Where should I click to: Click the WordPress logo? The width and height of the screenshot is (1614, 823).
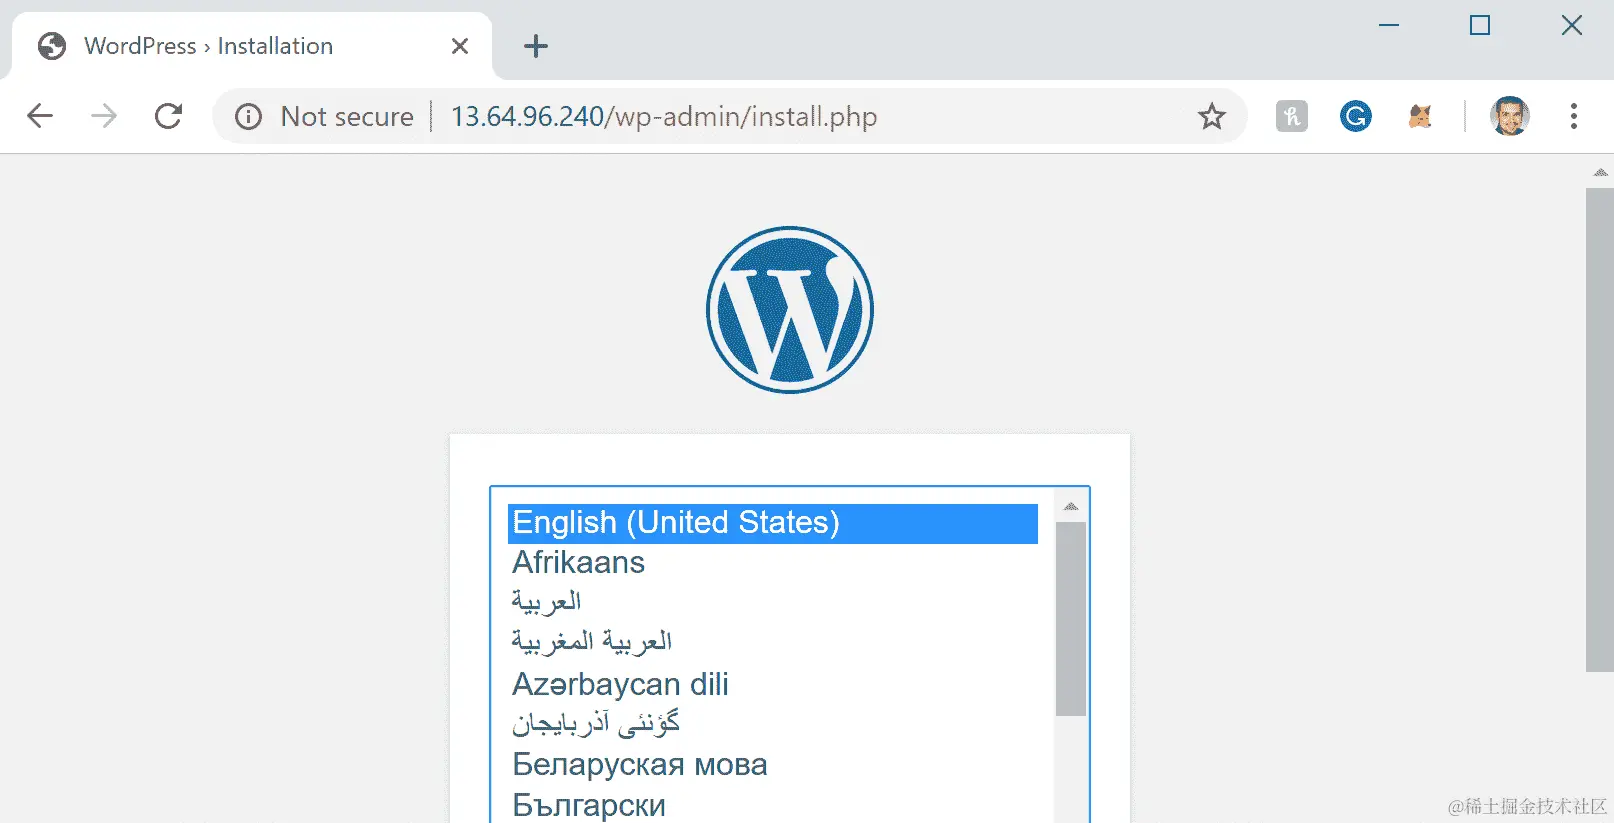click(790, 310)
